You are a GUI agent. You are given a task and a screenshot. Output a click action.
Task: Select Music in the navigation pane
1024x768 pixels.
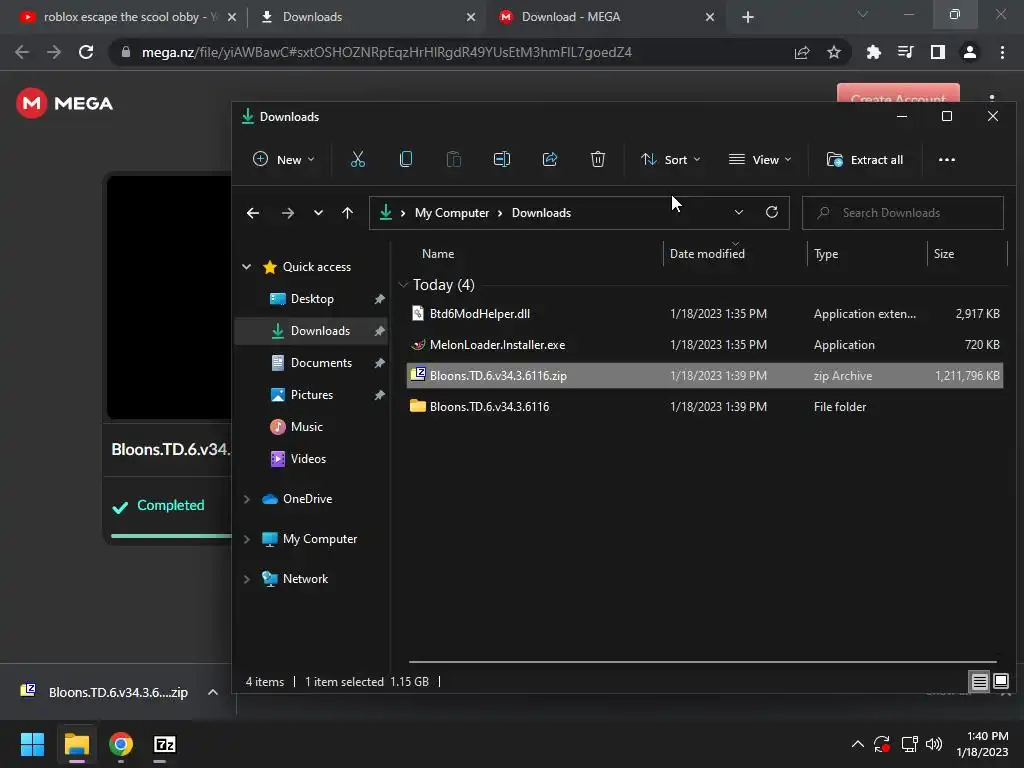pyautogui.click(x=306, y=426)
